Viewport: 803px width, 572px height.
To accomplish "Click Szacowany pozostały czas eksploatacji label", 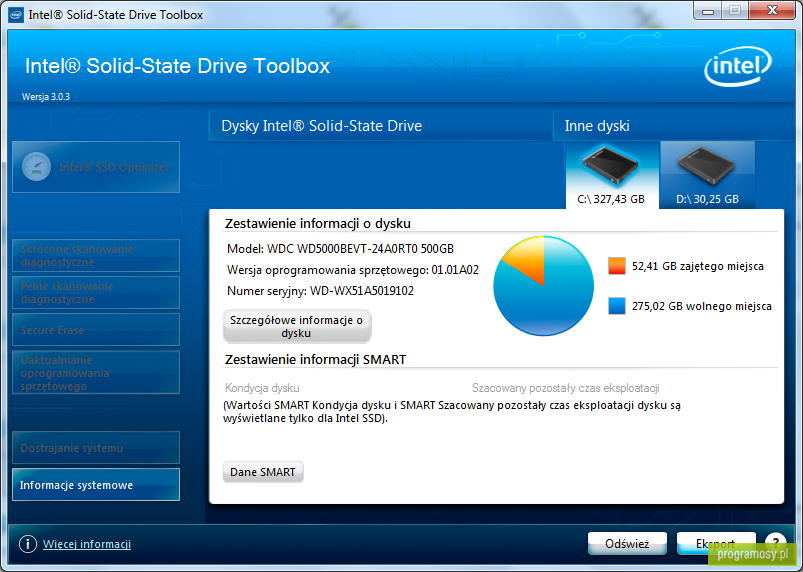I will click(565, 388).
